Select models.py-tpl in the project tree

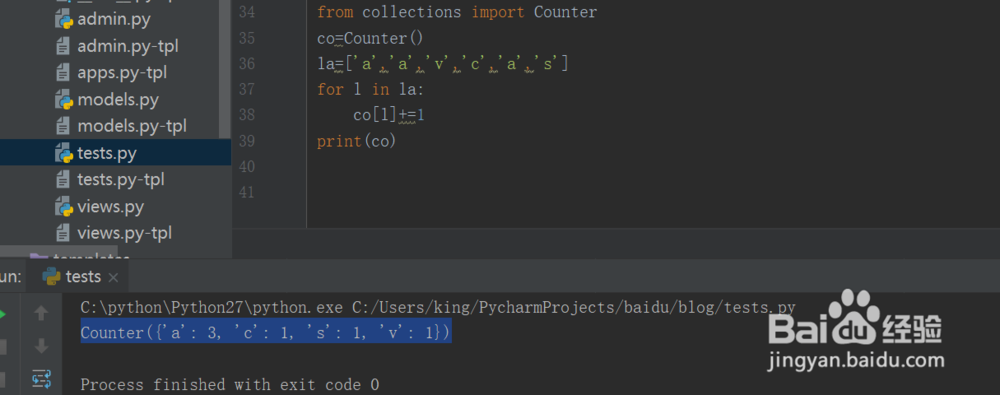click(x=132, y=126)
